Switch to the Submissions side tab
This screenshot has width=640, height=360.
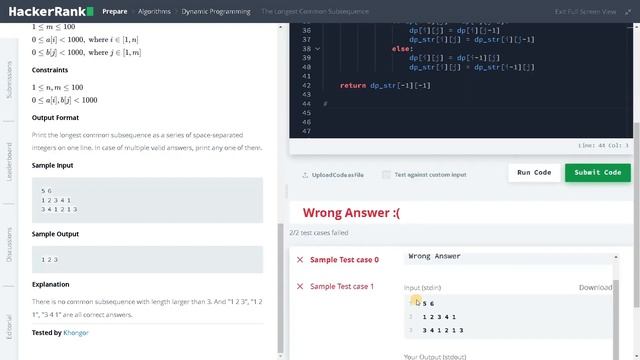click(9, 80)
